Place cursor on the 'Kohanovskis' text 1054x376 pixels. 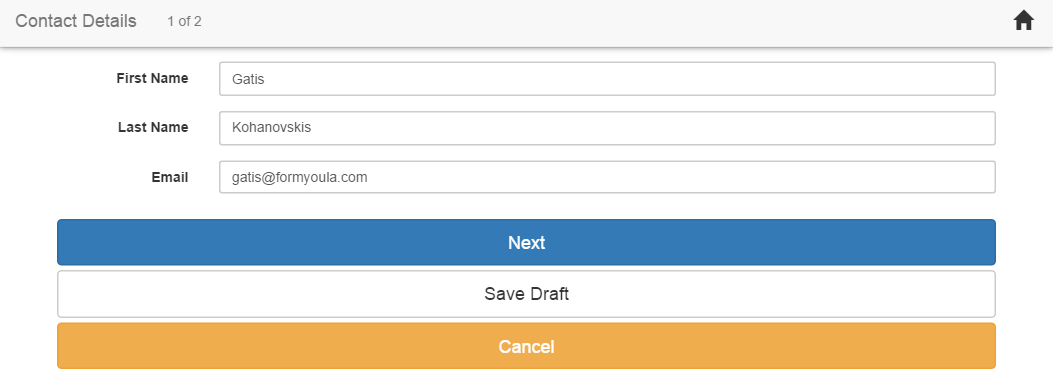pos(272,127)
